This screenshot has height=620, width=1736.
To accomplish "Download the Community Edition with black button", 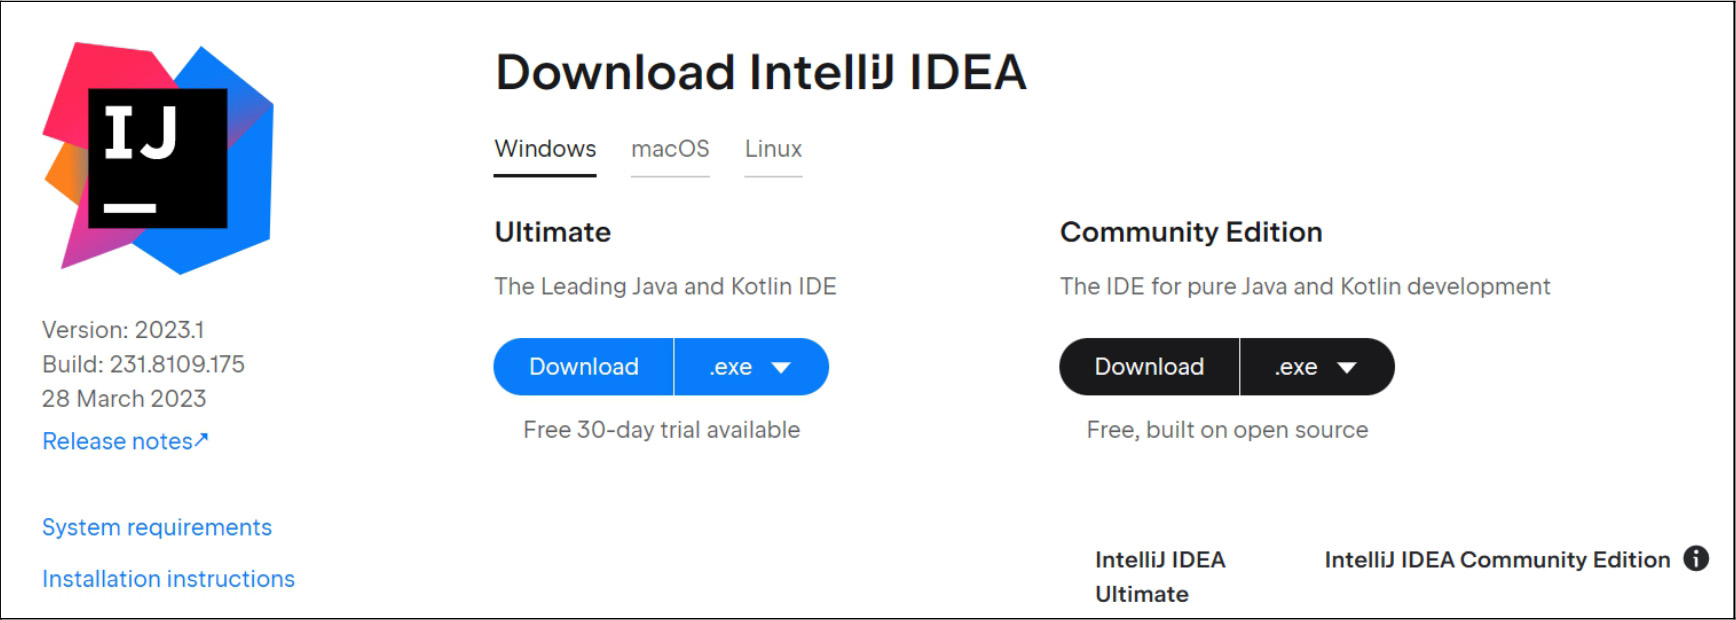I will (x=1149, y=367).
